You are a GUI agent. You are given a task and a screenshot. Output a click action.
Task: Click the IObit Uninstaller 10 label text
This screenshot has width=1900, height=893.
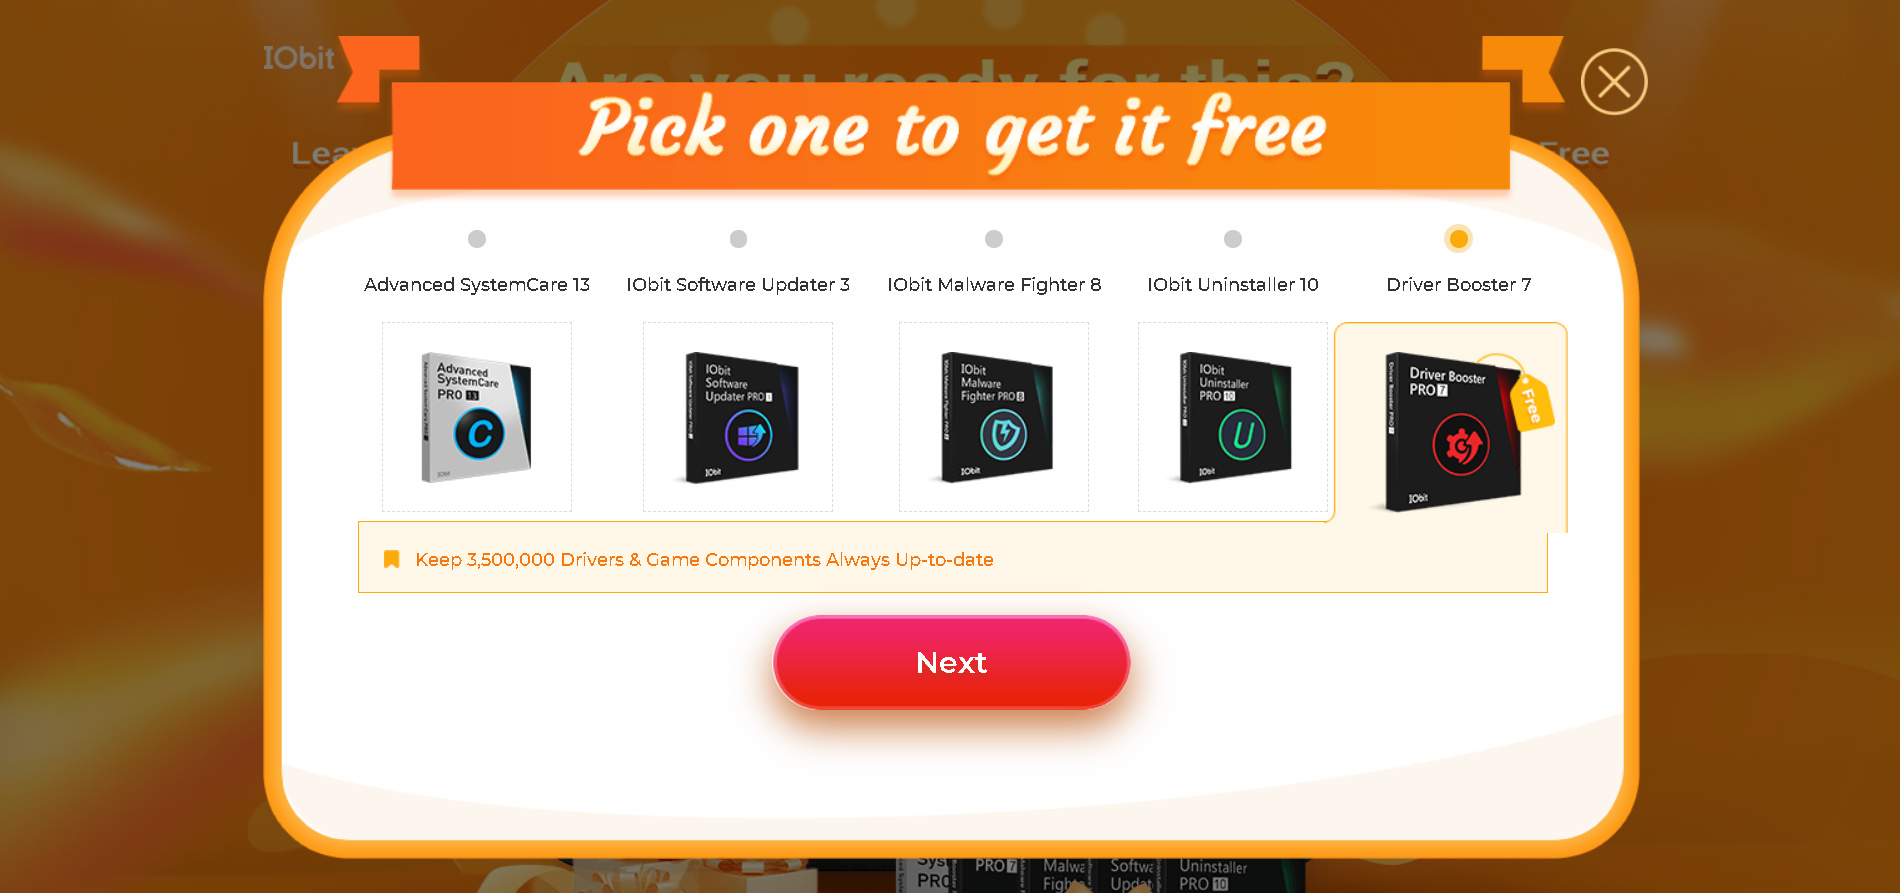pyautogui.click(x=1233, y=285)
